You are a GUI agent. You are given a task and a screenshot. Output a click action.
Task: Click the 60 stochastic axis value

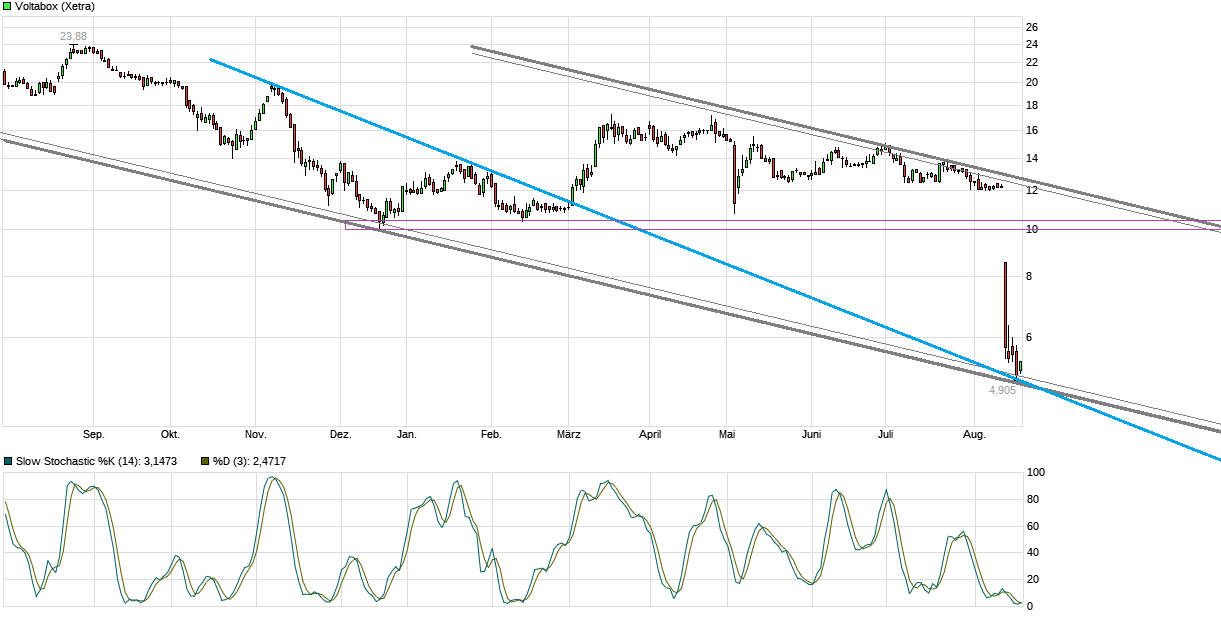1033,526
